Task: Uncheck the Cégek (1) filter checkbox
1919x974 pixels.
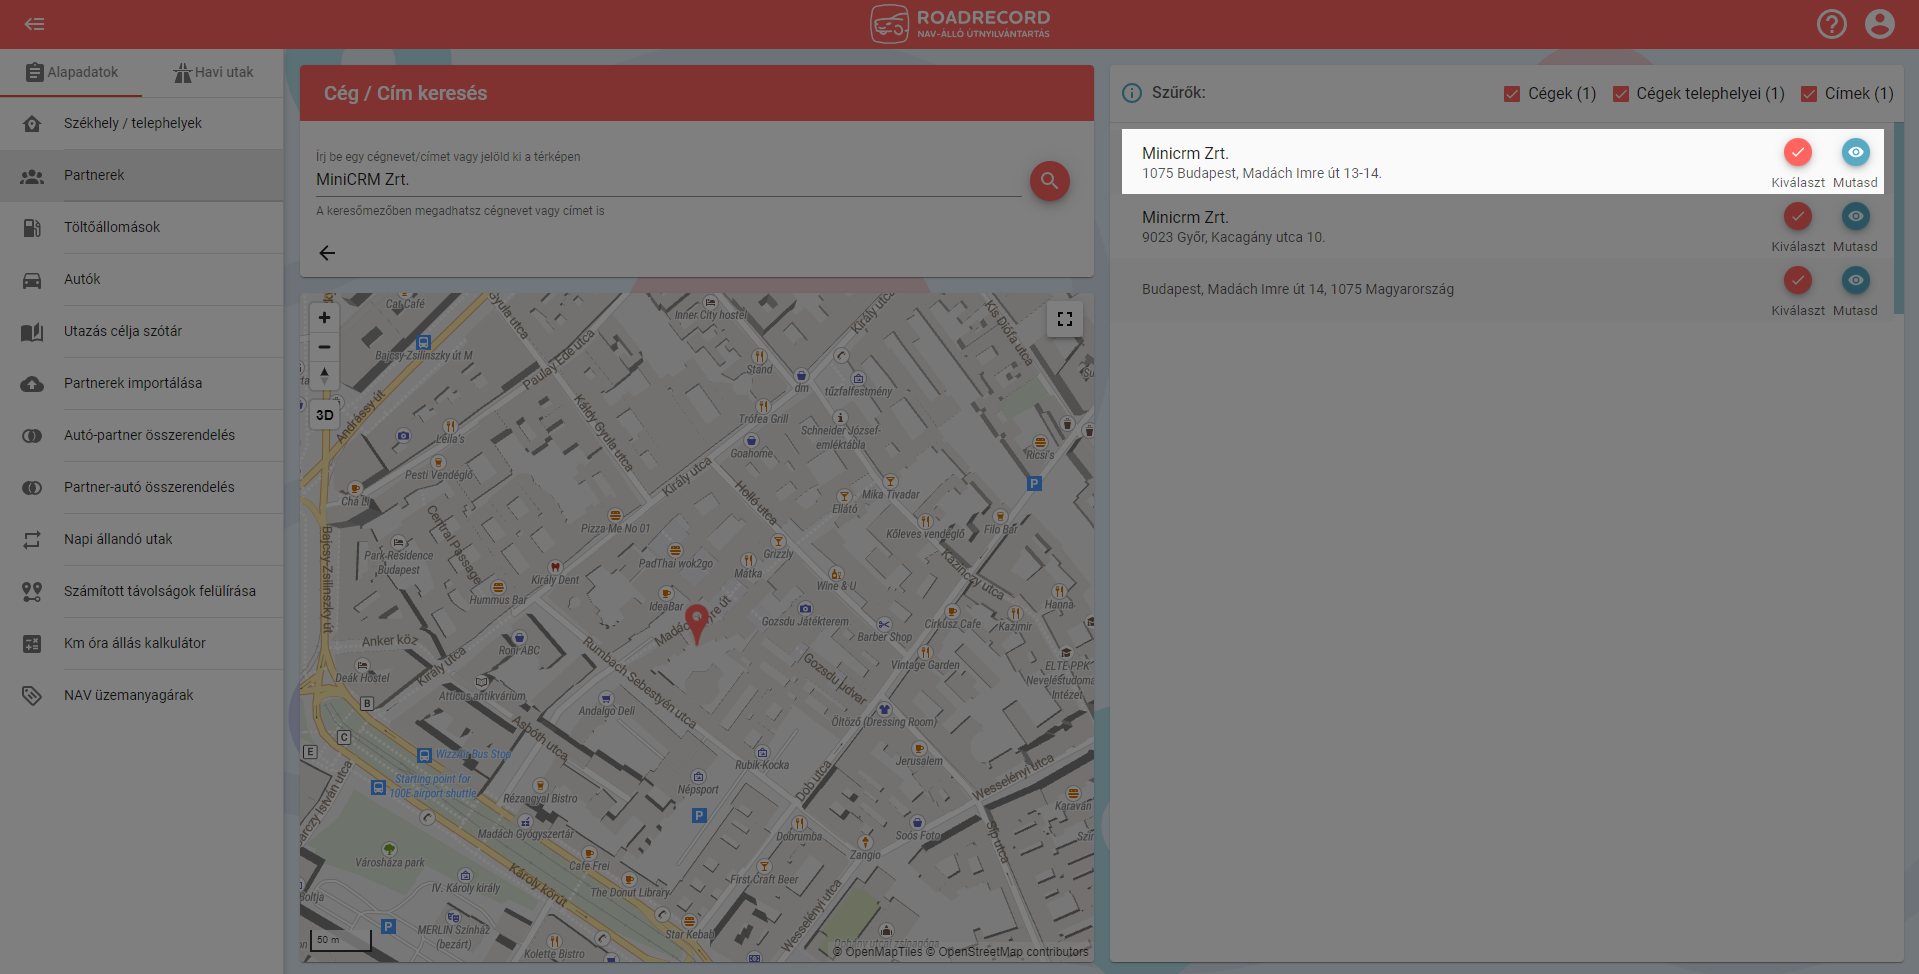Action: click(1511, 93)
